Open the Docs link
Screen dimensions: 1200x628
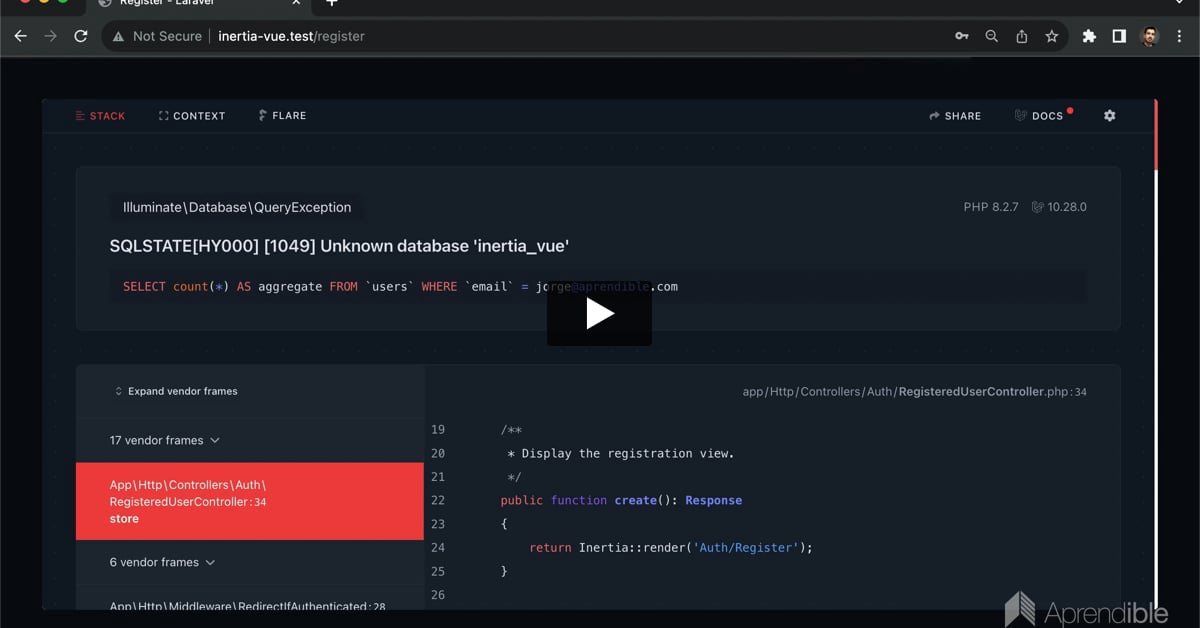tap(1039, 116)
